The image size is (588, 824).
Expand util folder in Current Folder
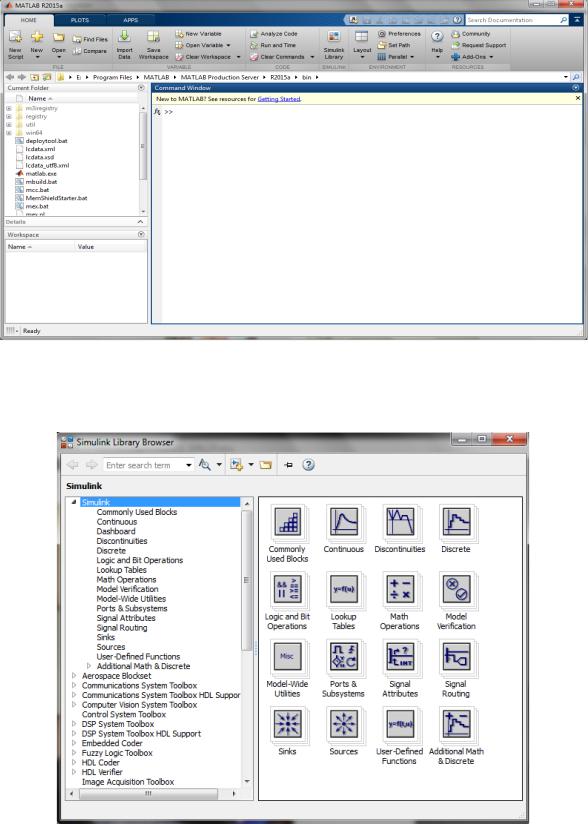(8, 125)
